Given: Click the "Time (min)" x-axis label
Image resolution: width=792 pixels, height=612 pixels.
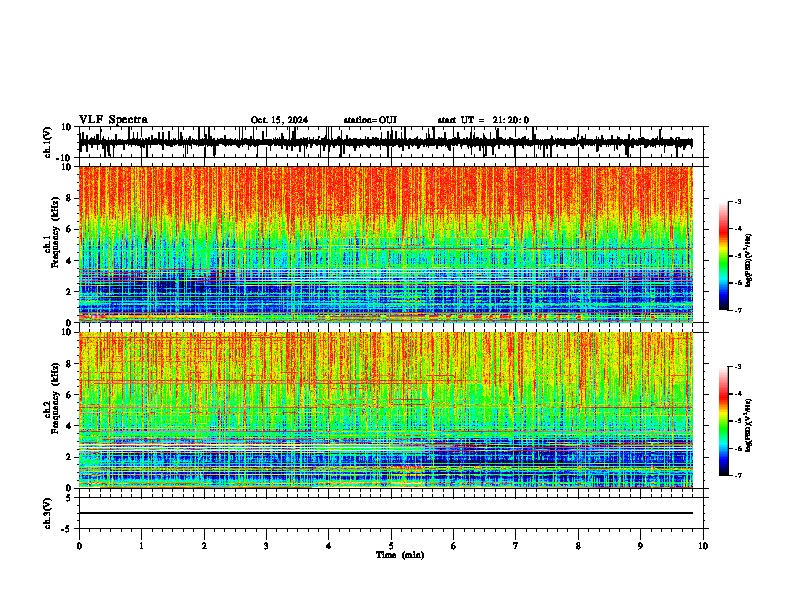Looking at the screenshot, I should [400, 555].
